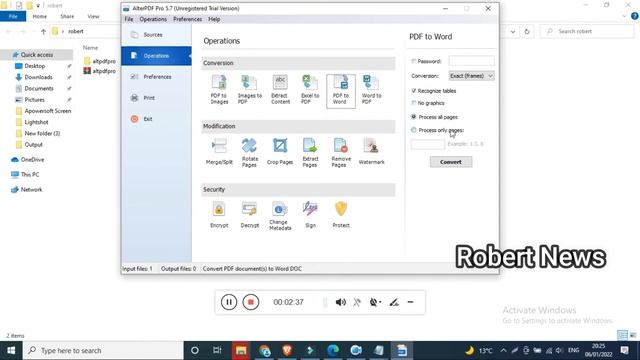Screen dimensions: 640x360
Task: Choose the Images to PDF conversion
Action: 249,90
